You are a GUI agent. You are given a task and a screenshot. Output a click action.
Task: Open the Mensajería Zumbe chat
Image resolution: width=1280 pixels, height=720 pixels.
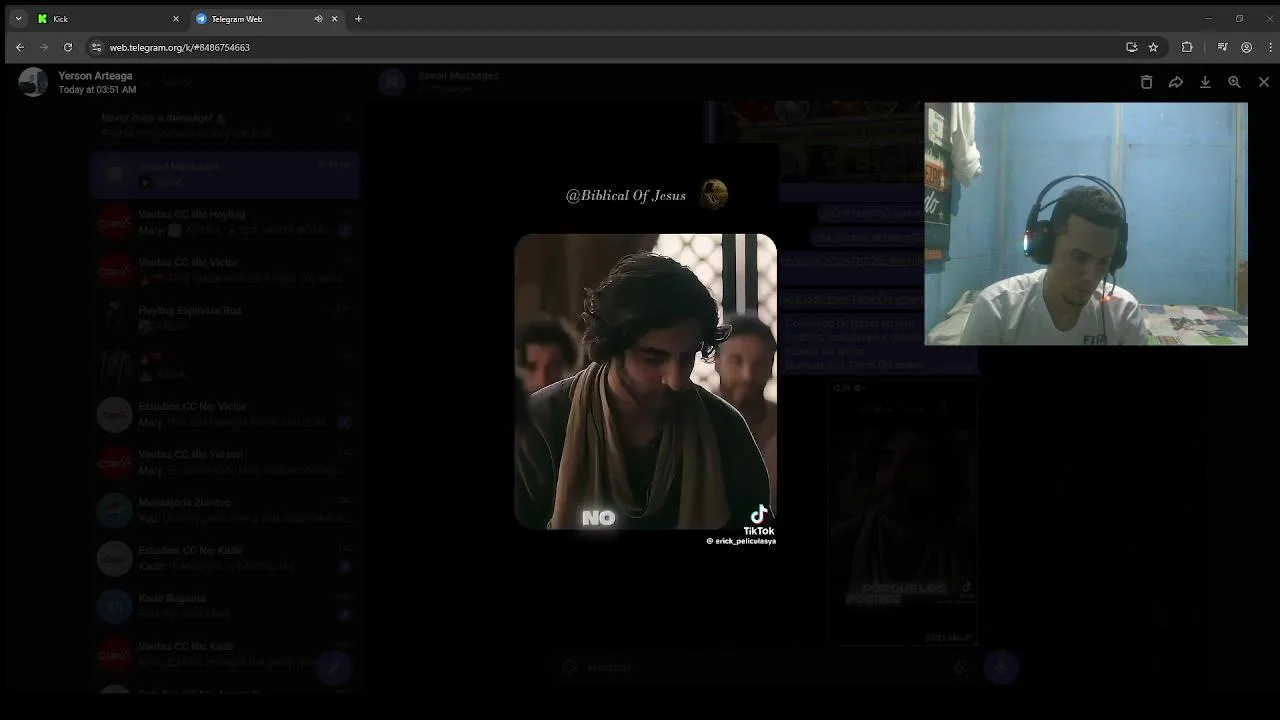pos(225,510)
